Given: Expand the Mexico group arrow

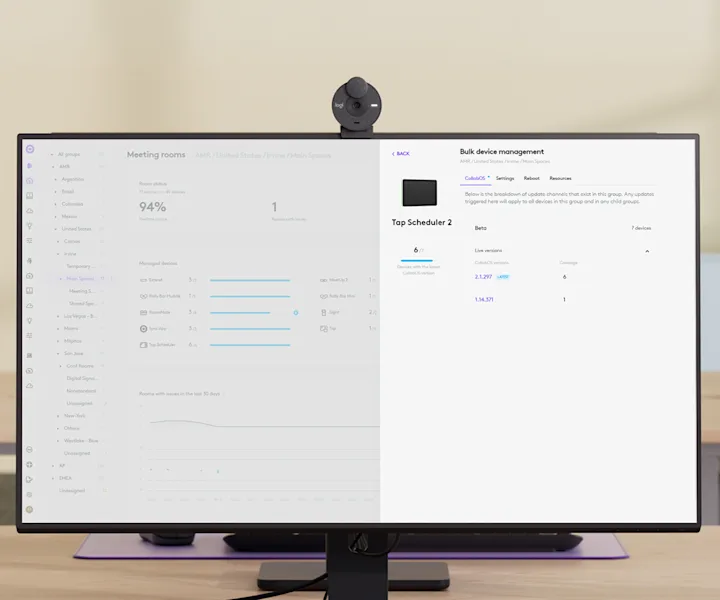Looking at the screenshot, I should click(56, 216).
